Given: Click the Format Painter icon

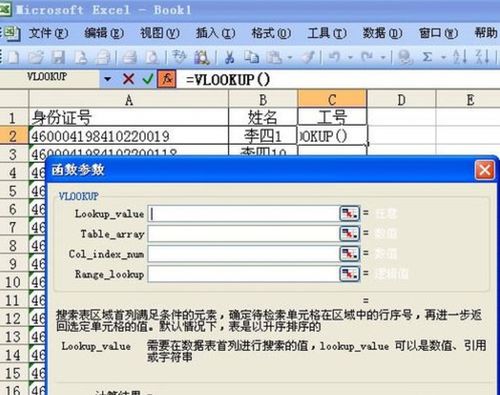Looking at the screenshot, I should [308, 57].
